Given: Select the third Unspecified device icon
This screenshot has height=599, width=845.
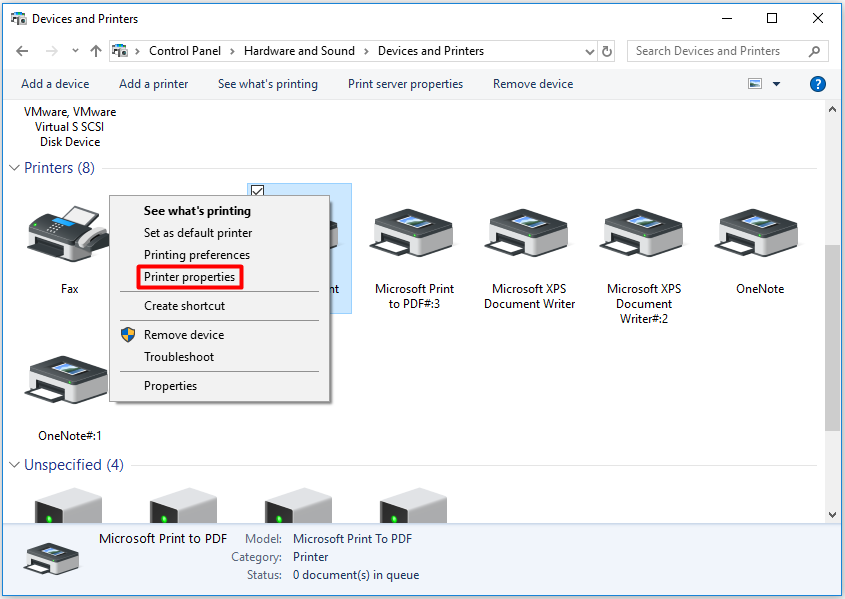Looking at the screenshot, I should pos(299,505).
